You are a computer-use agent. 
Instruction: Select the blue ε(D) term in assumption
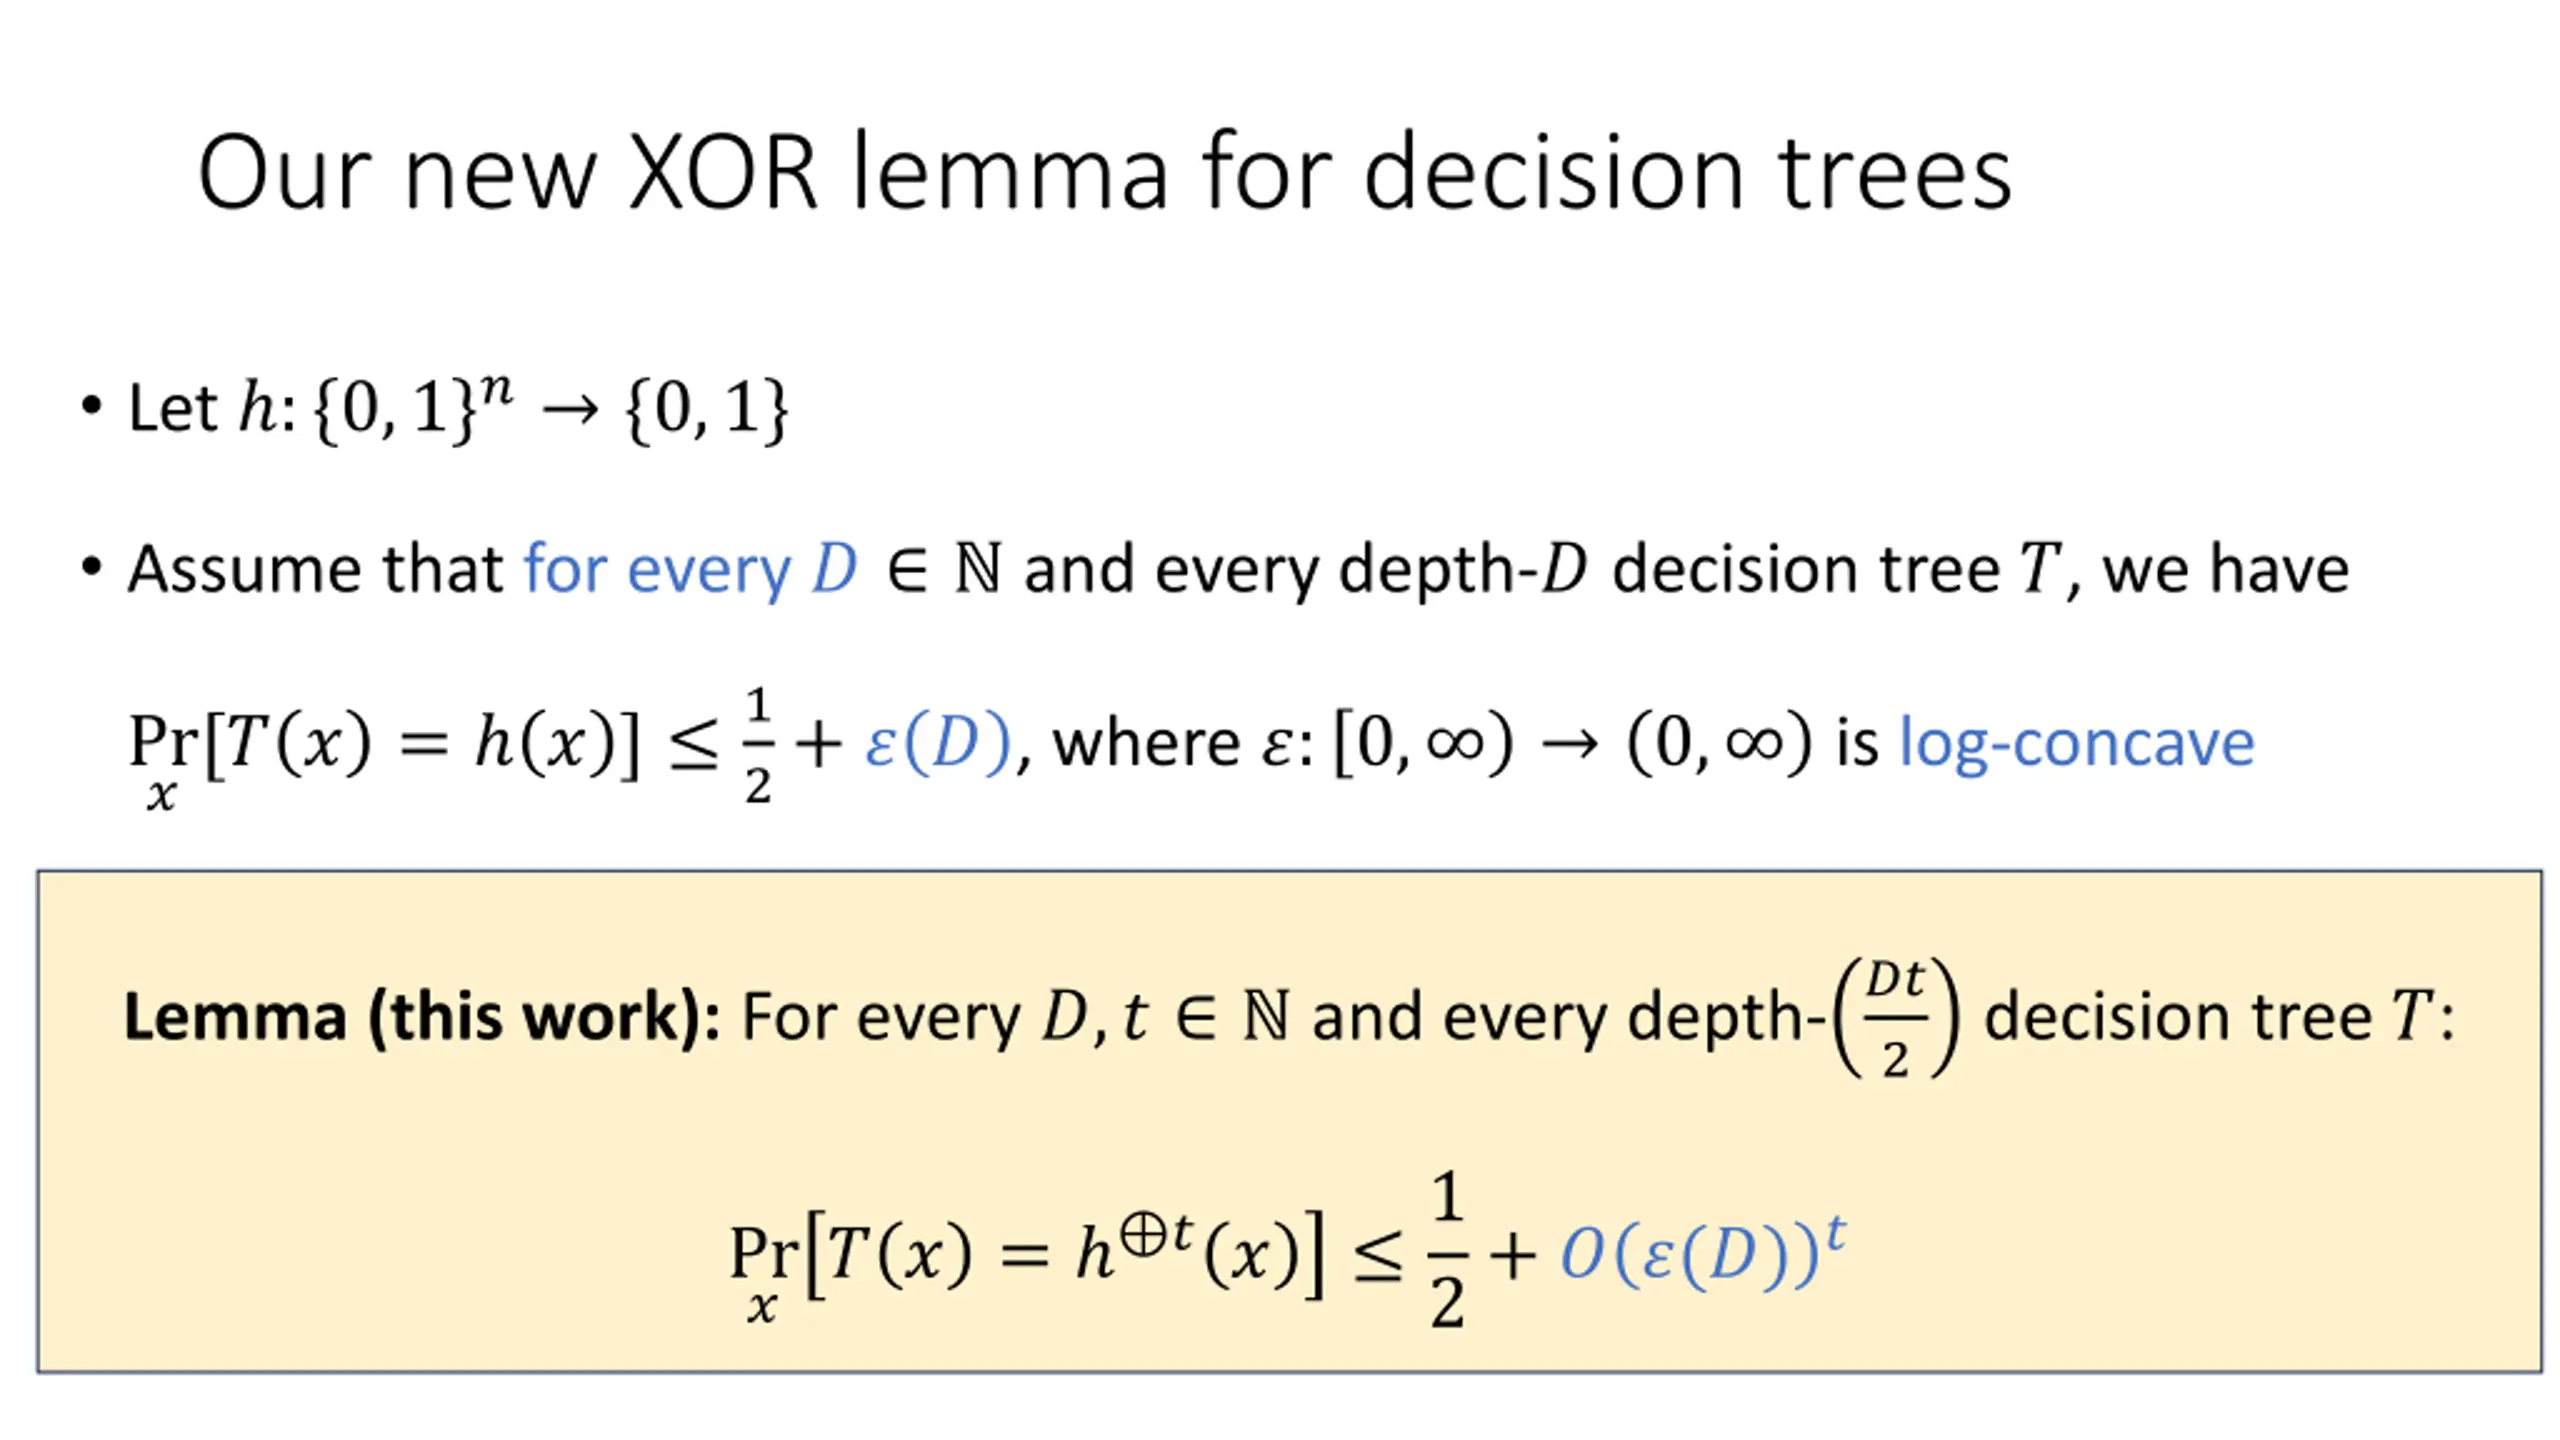[x=937, y=743]
